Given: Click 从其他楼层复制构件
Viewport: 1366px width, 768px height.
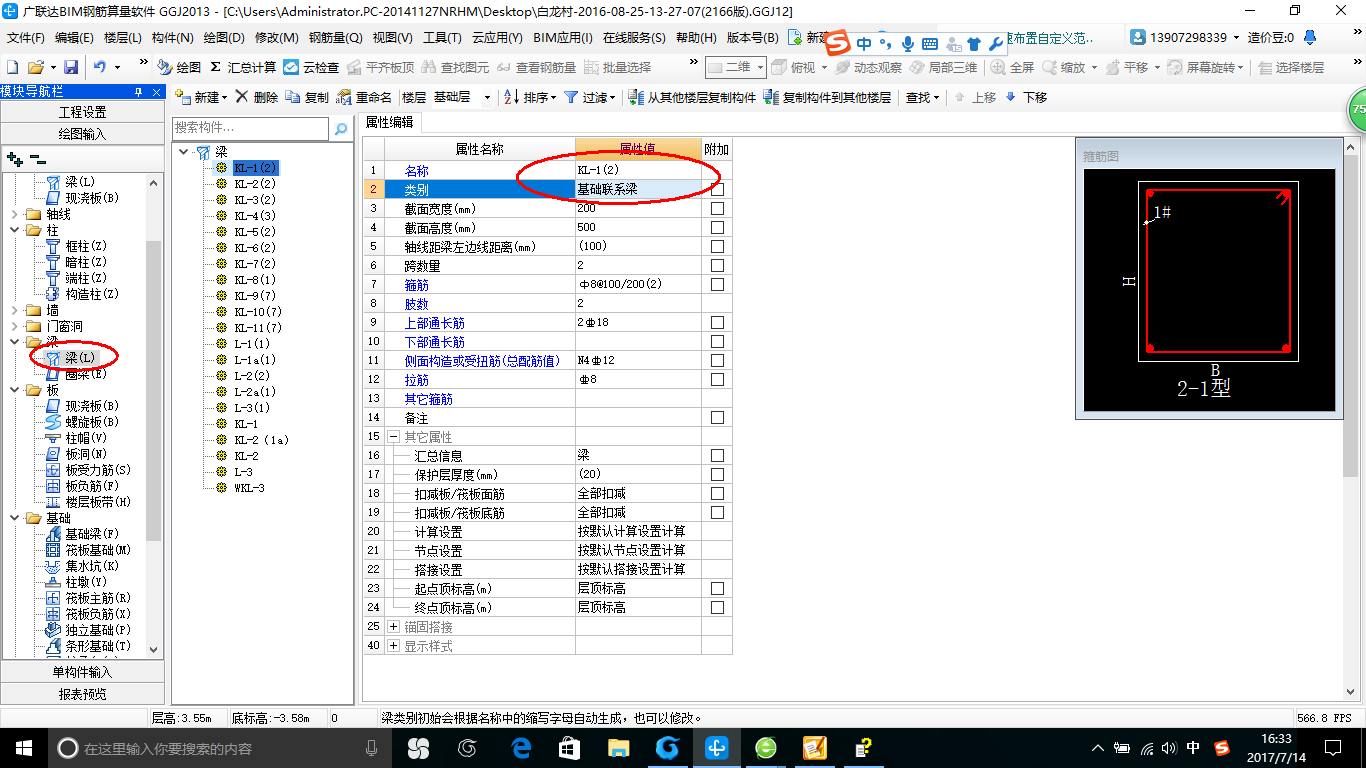Looking at the screenshot, I should click(692, 97).
